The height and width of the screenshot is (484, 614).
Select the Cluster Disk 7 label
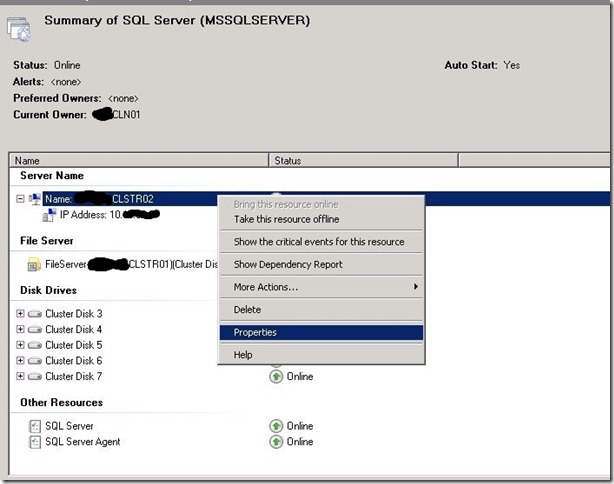(74, 377)
